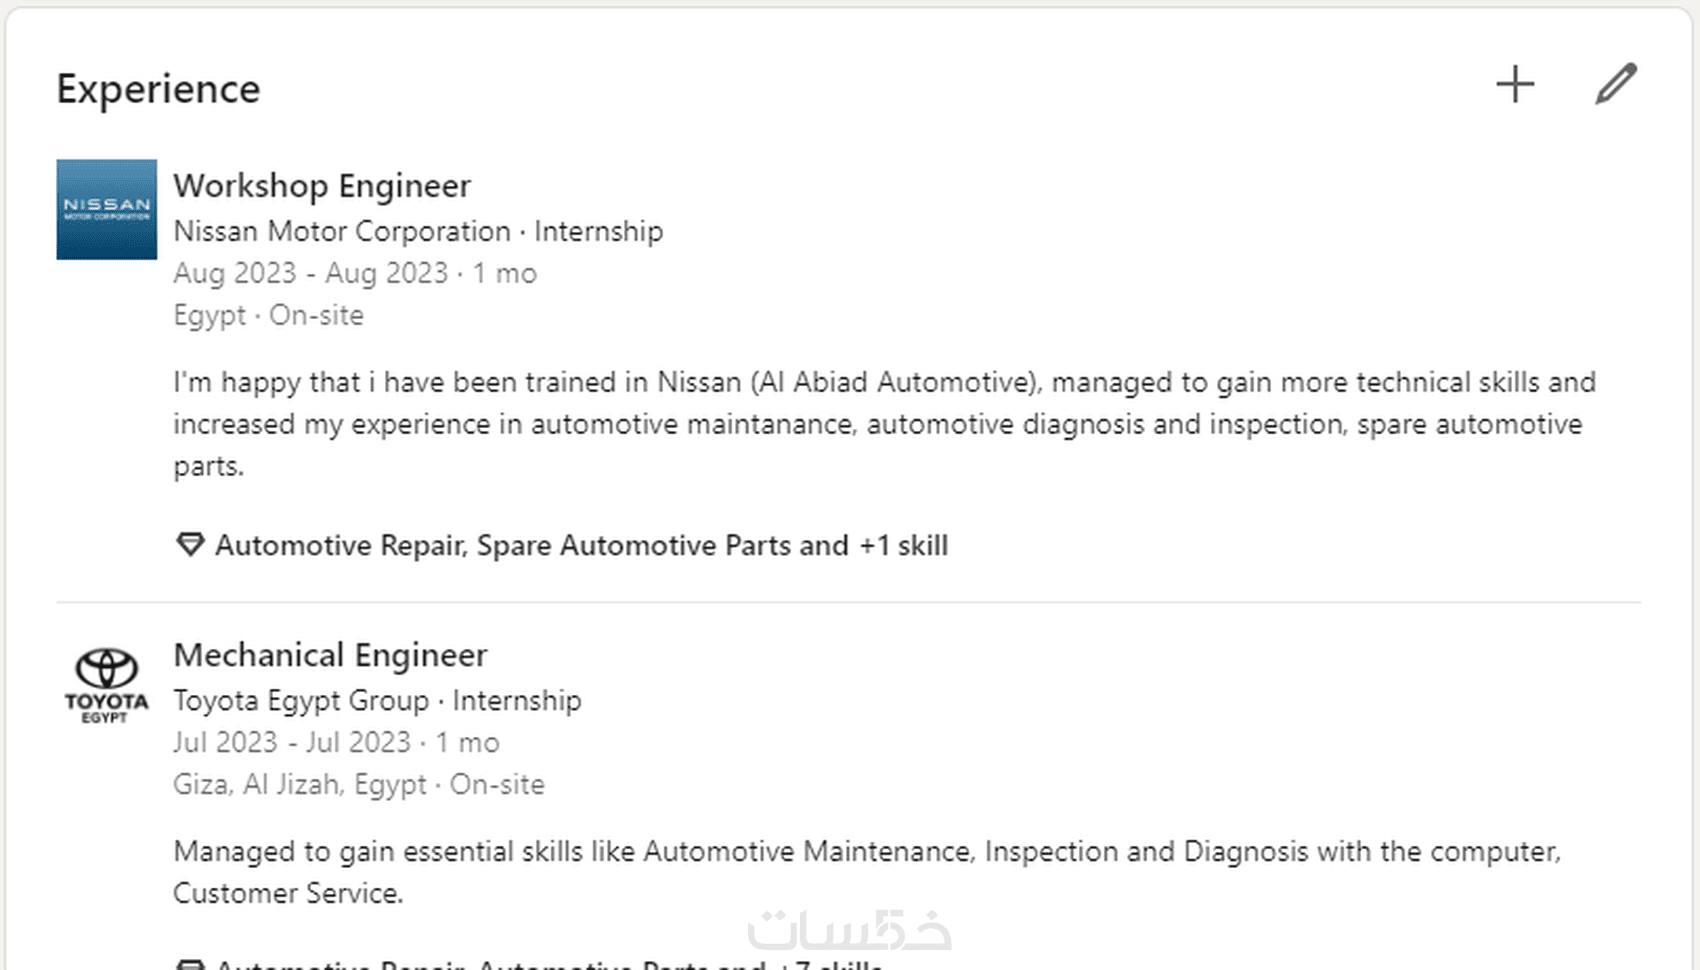Click Giza, Al Jizah, Egypt location line
Image resolution: width=1700 pixels, height=970 pixels.
click(x=358, y=784)
